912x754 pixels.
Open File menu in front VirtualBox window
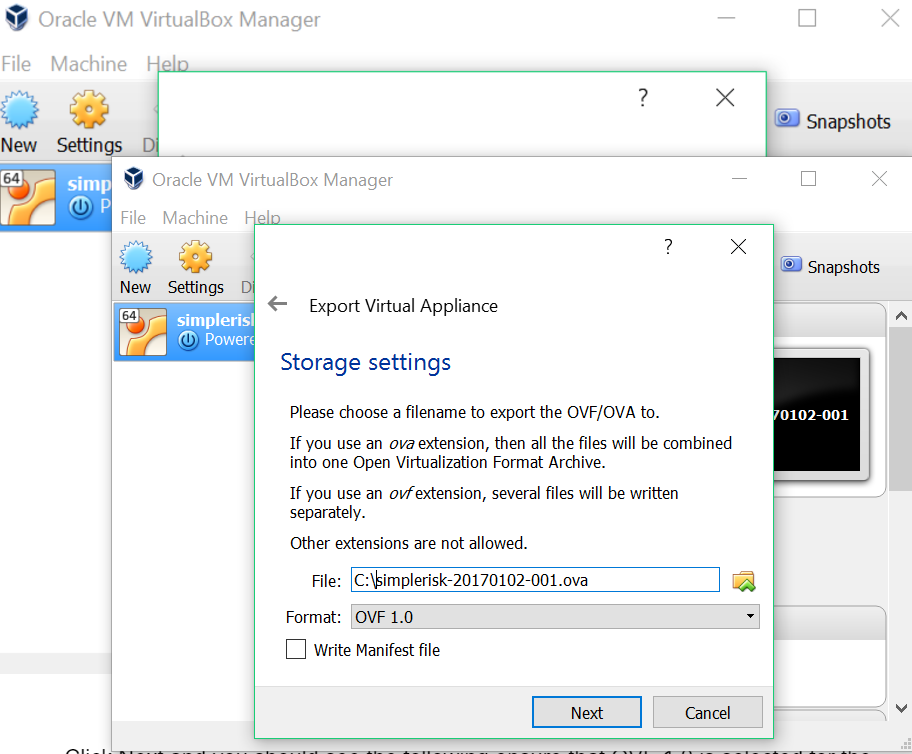coord(133,218)
